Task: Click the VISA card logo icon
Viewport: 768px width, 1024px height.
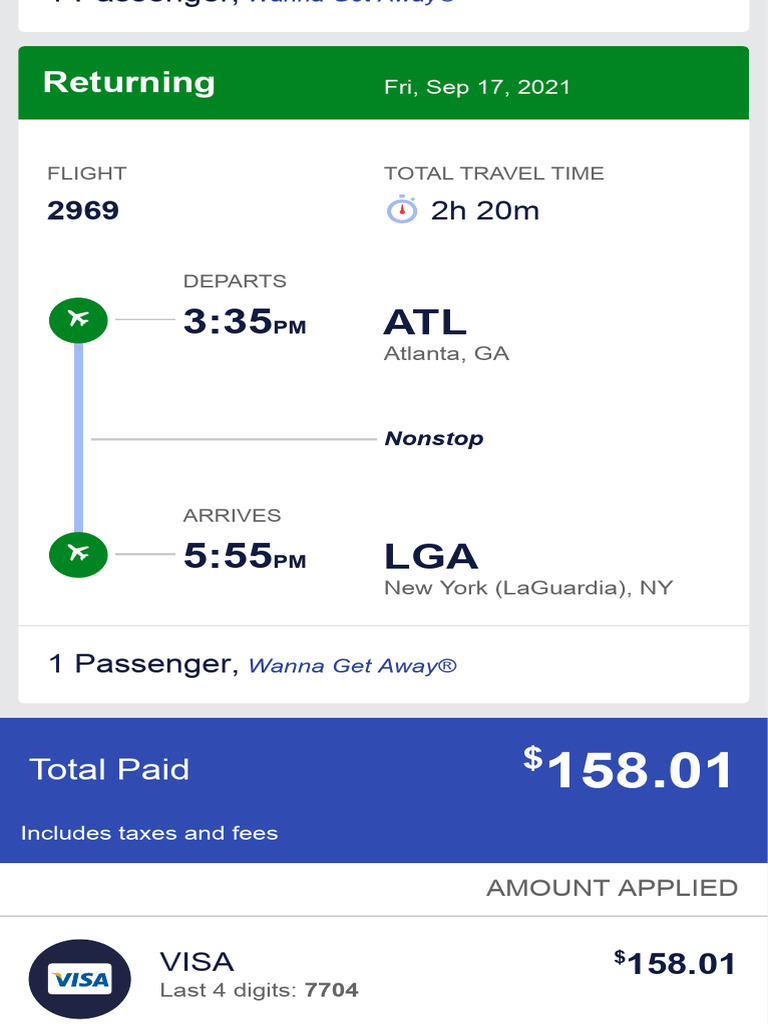Action: 80,980
